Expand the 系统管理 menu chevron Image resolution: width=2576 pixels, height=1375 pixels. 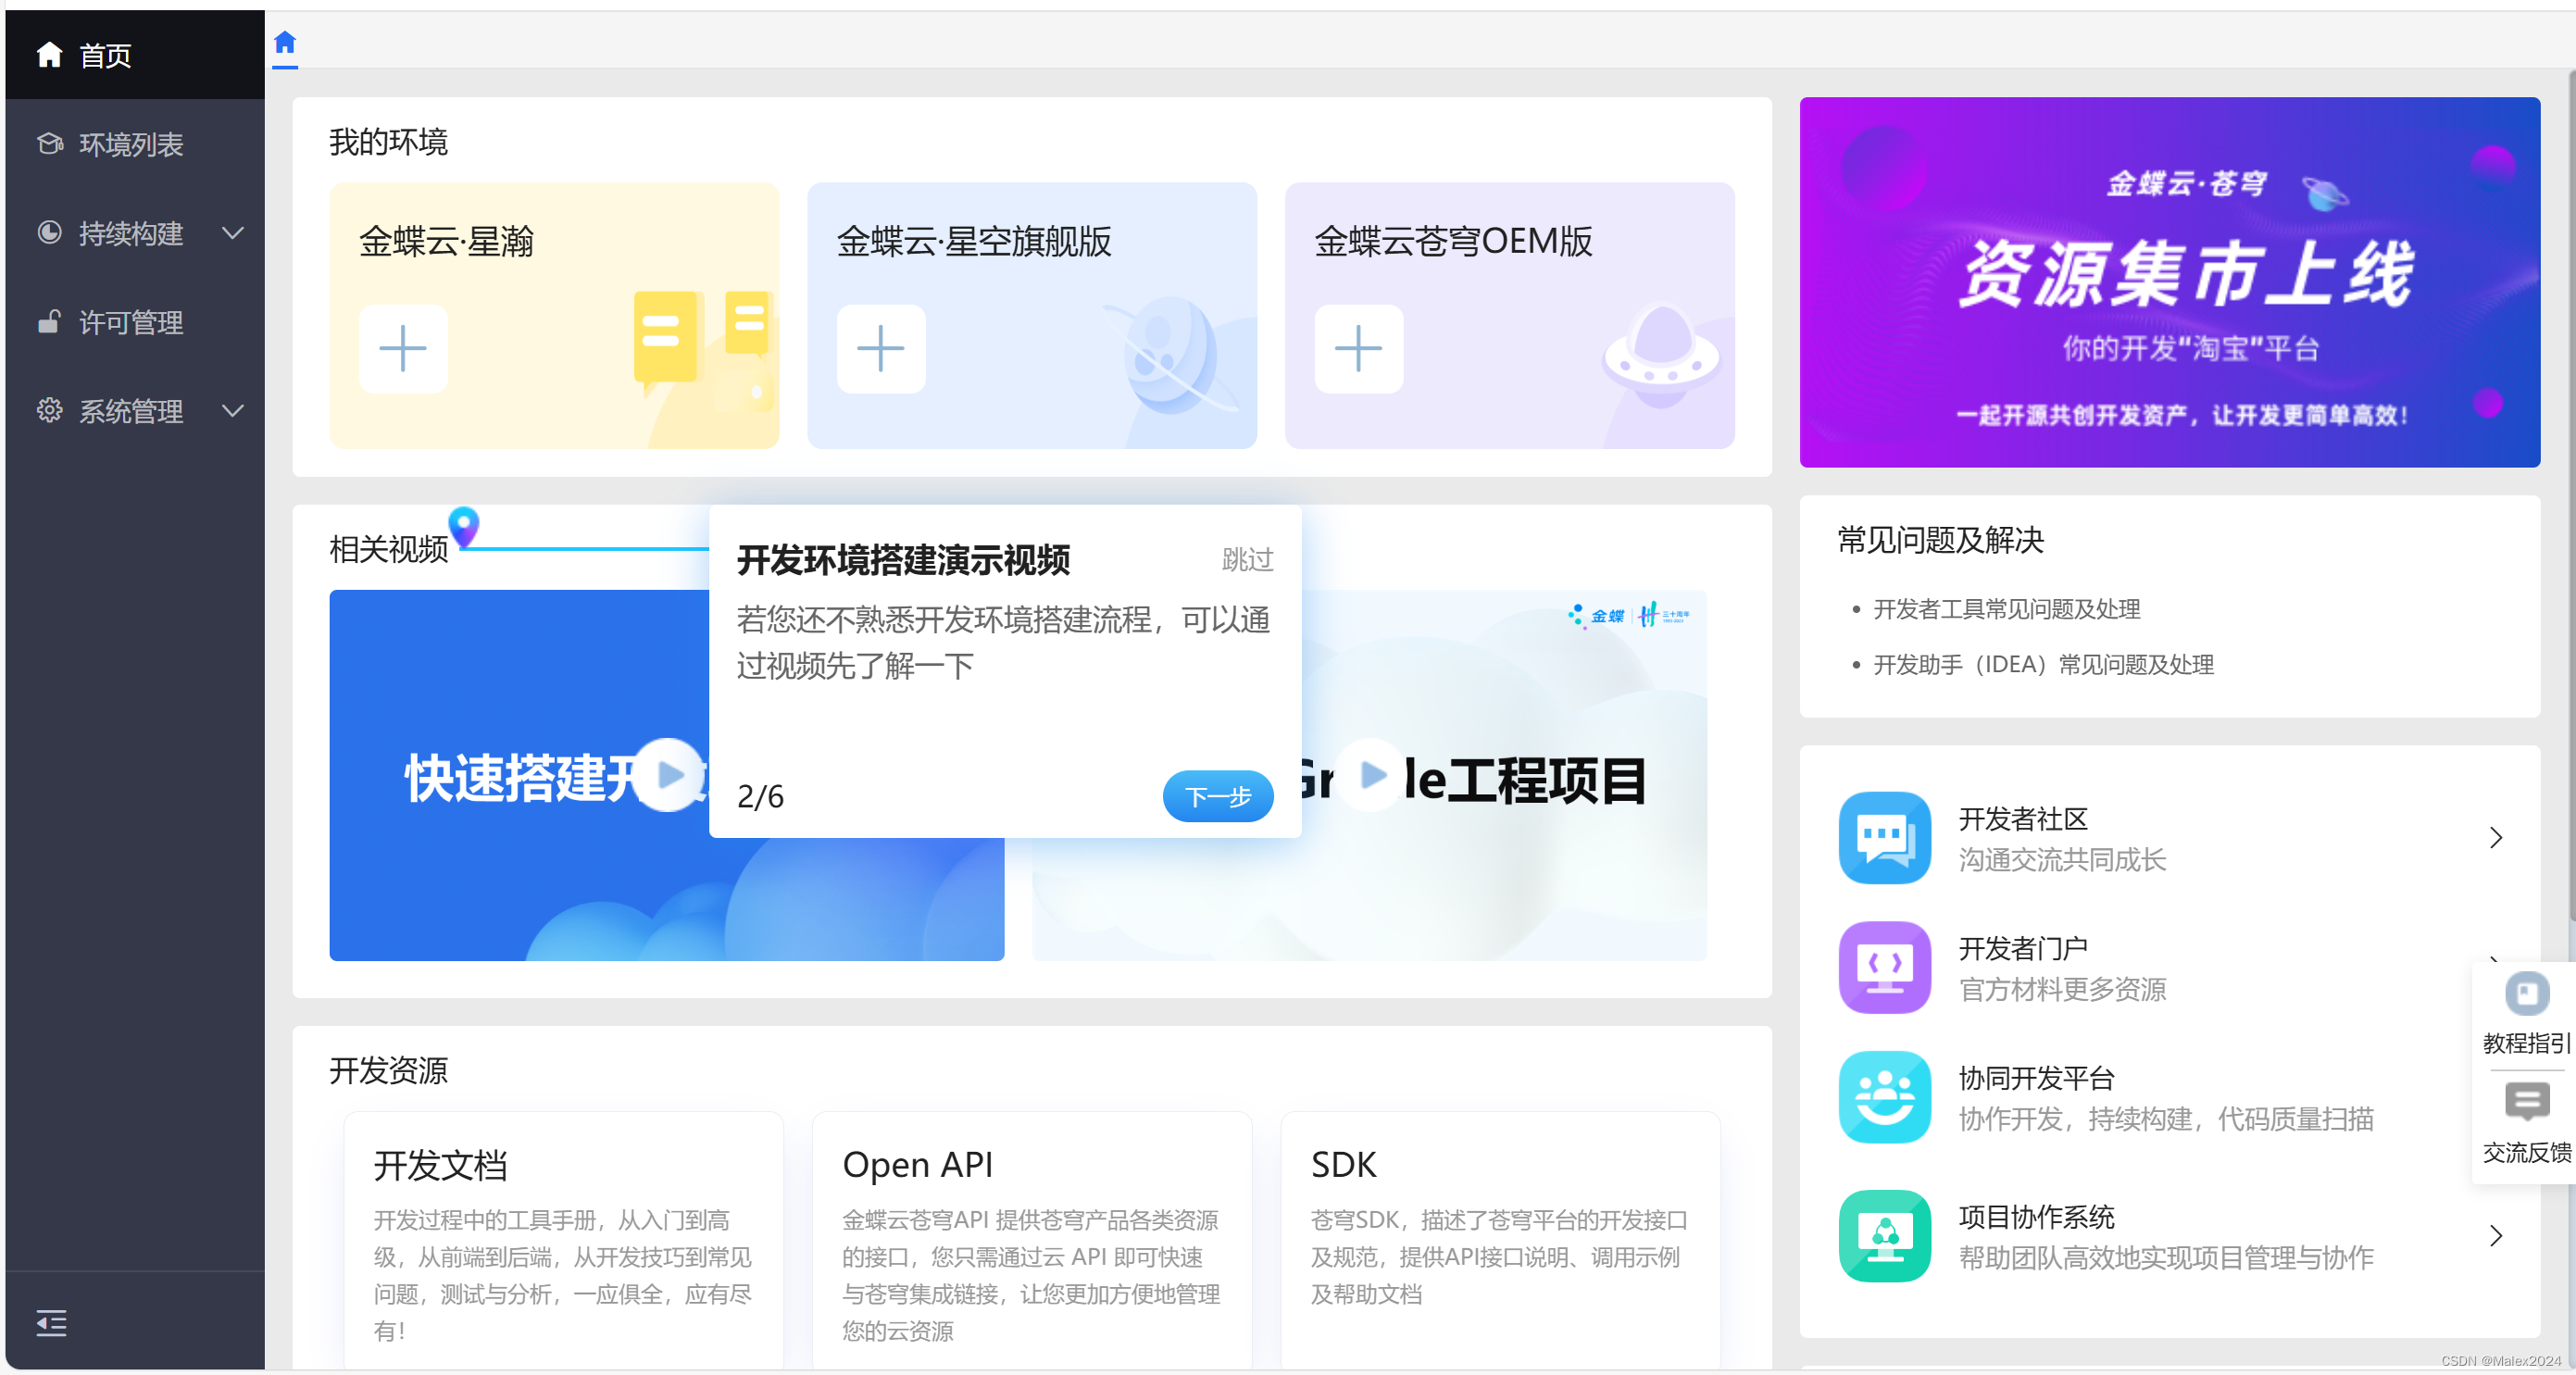(233, 411)
